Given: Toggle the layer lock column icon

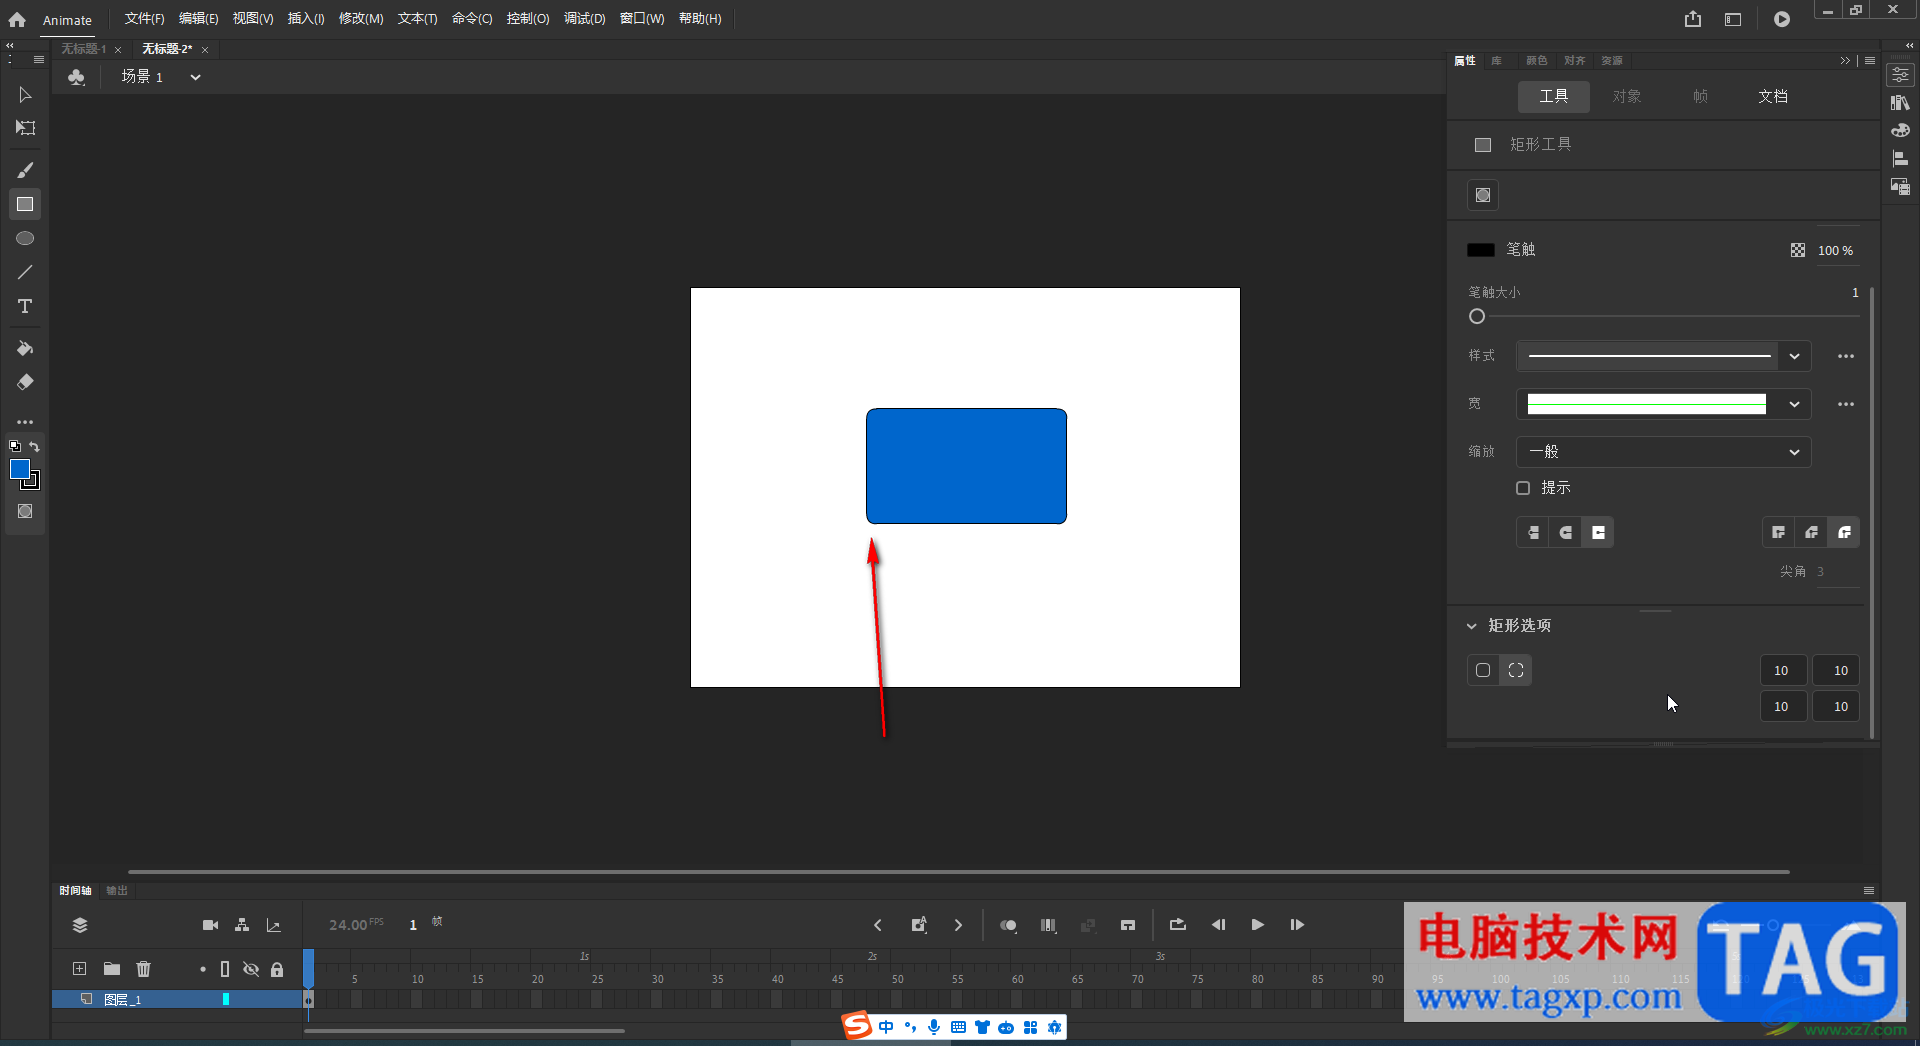Looking at the screenshot, I should click(x=277, y=969).
